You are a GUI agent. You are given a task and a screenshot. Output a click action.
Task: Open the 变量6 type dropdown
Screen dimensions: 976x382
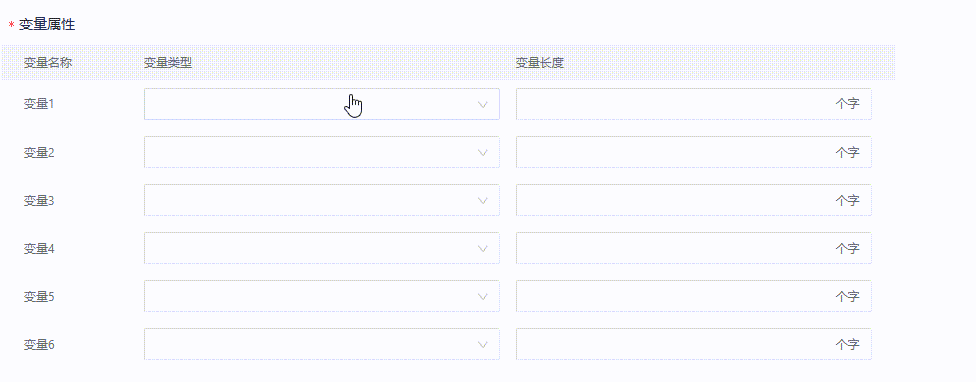[322, 343]
